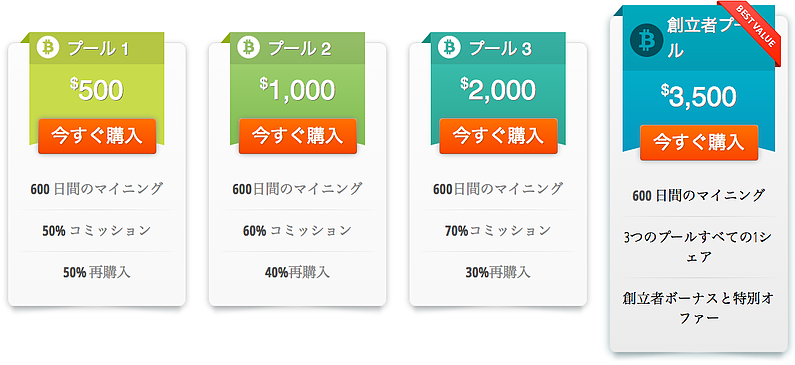The image size is (795, 365).
Task: Buy the $2,000 pool with 今すぐ購入
Action: 498,136
